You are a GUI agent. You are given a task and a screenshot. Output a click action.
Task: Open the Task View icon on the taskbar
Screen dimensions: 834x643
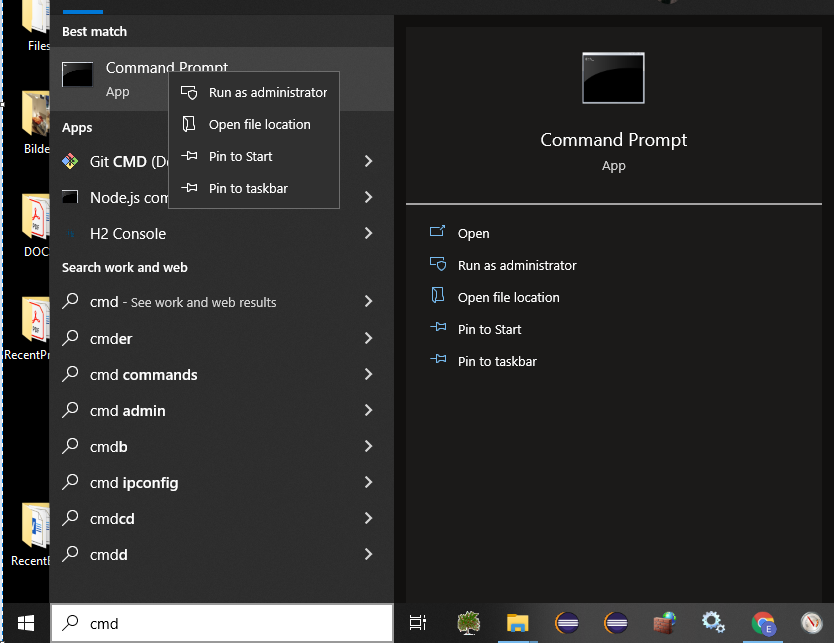pos(418,623)
